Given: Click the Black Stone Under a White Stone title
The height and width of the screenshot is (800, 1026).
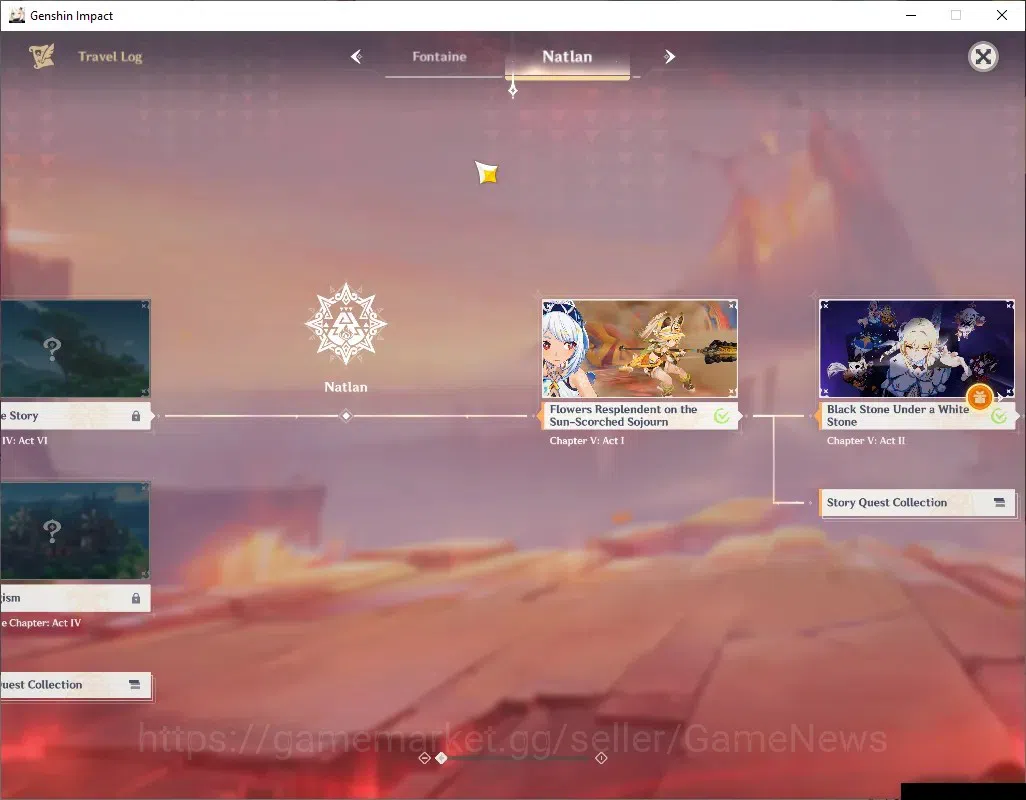Looking at the screenshot, I should point(898,415).
